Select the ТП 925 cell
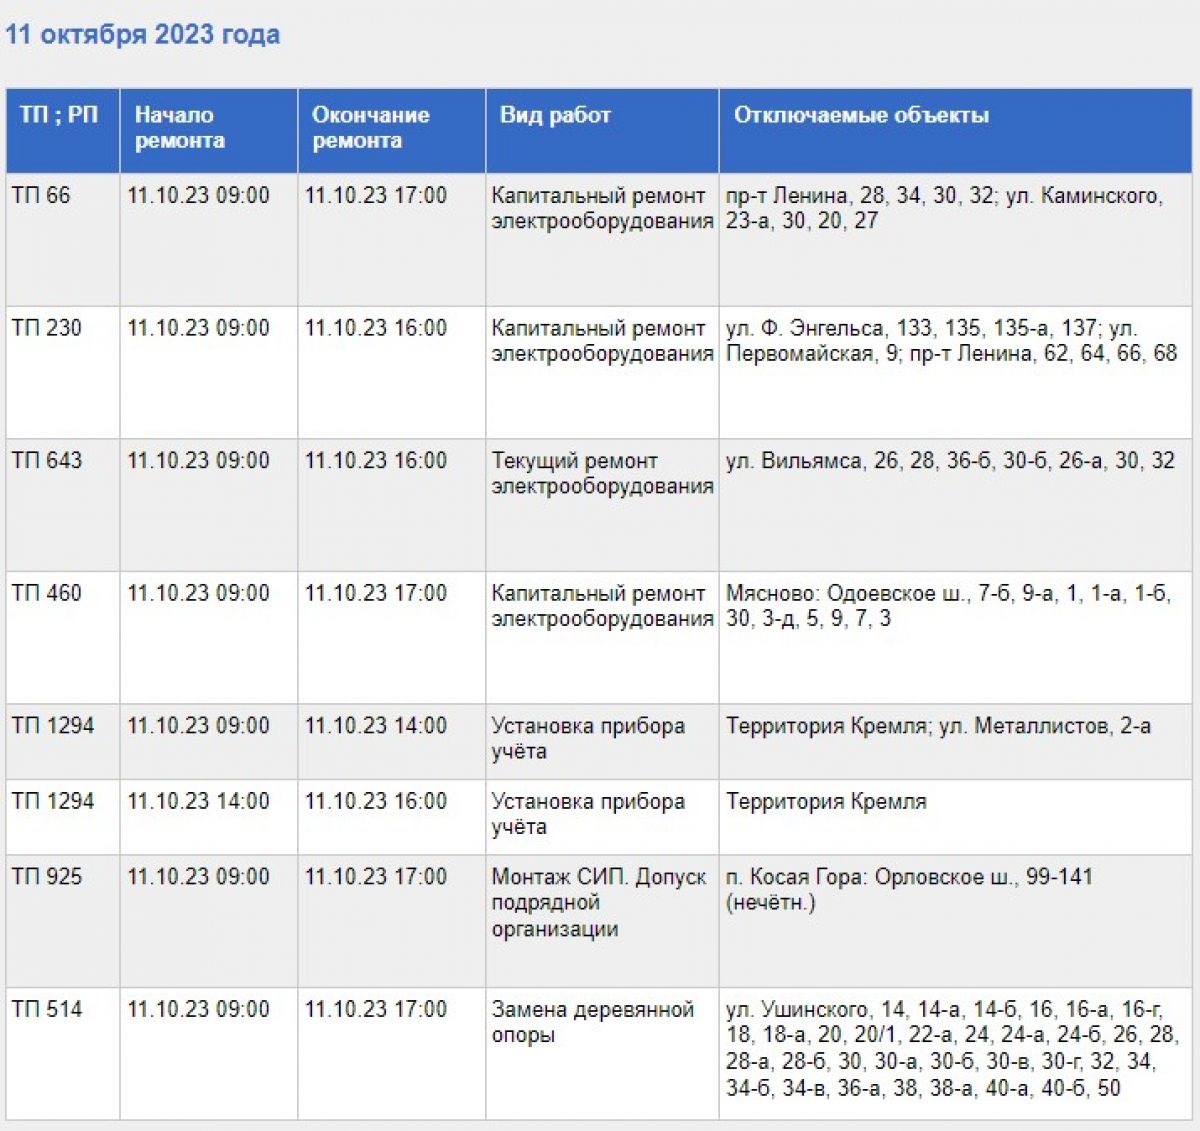The height and width of the screenshot is (1131, 1200). [63, 921]
